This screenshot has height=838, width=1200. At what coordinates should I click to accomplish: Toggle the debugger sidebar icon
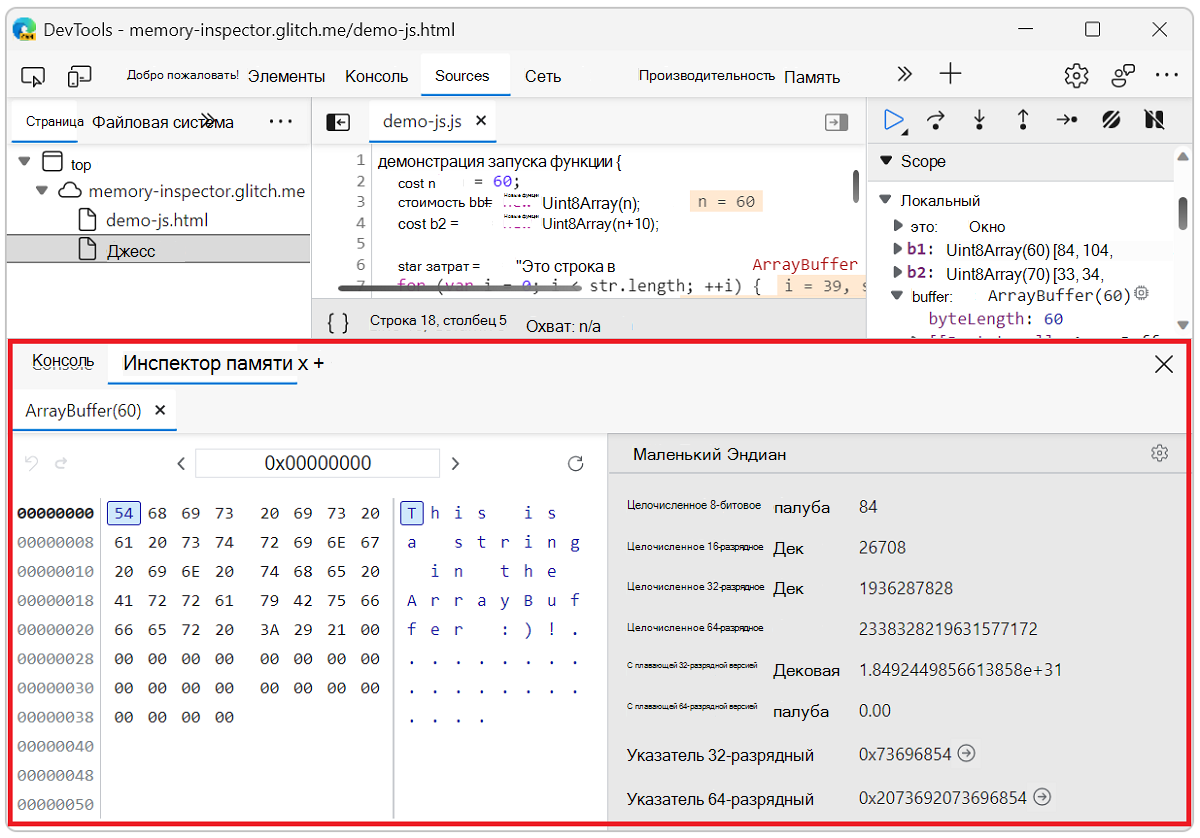[x=836, y=121]
